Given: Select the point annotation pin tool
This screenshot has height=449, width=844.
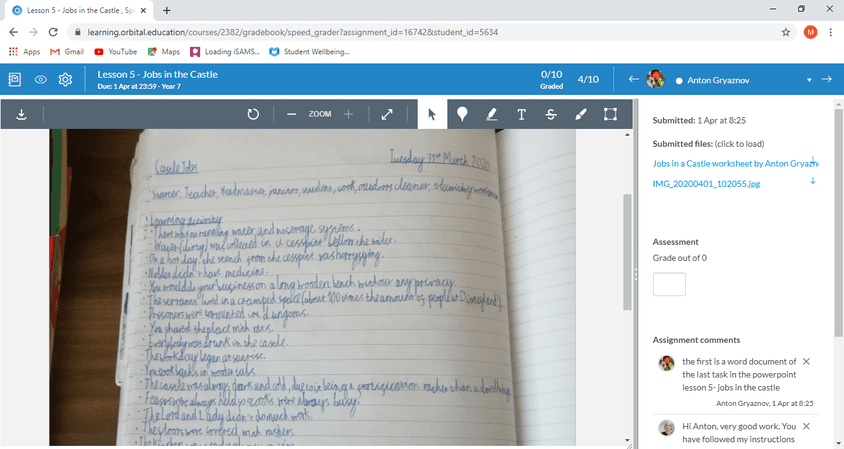Looking at the screenshot, I should pyautogui.click(x=462, y=114).
